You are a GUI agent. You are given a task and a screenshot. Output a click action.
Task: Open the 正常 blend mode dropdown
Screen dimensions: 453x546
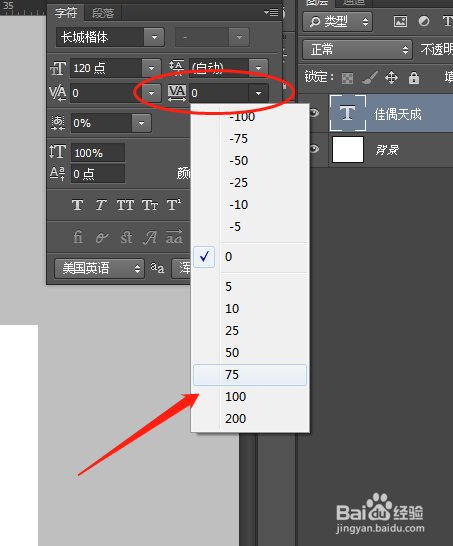click(357, 49)
